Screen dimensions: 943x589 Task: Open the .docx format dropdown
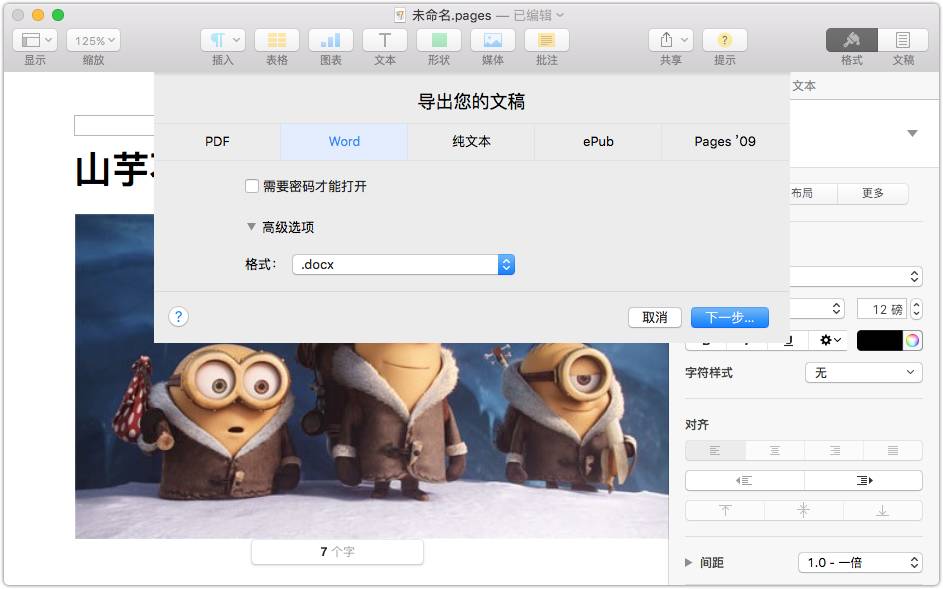(404, 265)
